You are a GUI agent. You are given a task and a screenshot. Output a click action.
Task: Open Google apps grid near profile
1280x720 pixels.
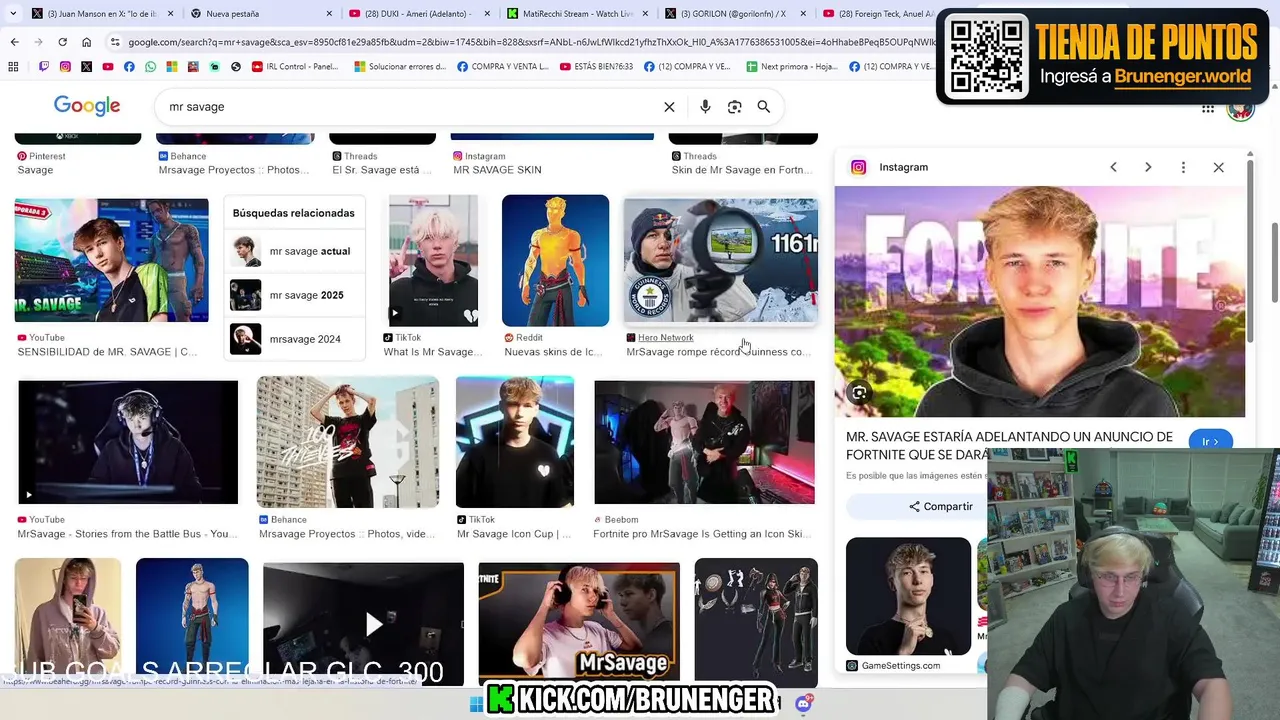[x=1208, y=109]
